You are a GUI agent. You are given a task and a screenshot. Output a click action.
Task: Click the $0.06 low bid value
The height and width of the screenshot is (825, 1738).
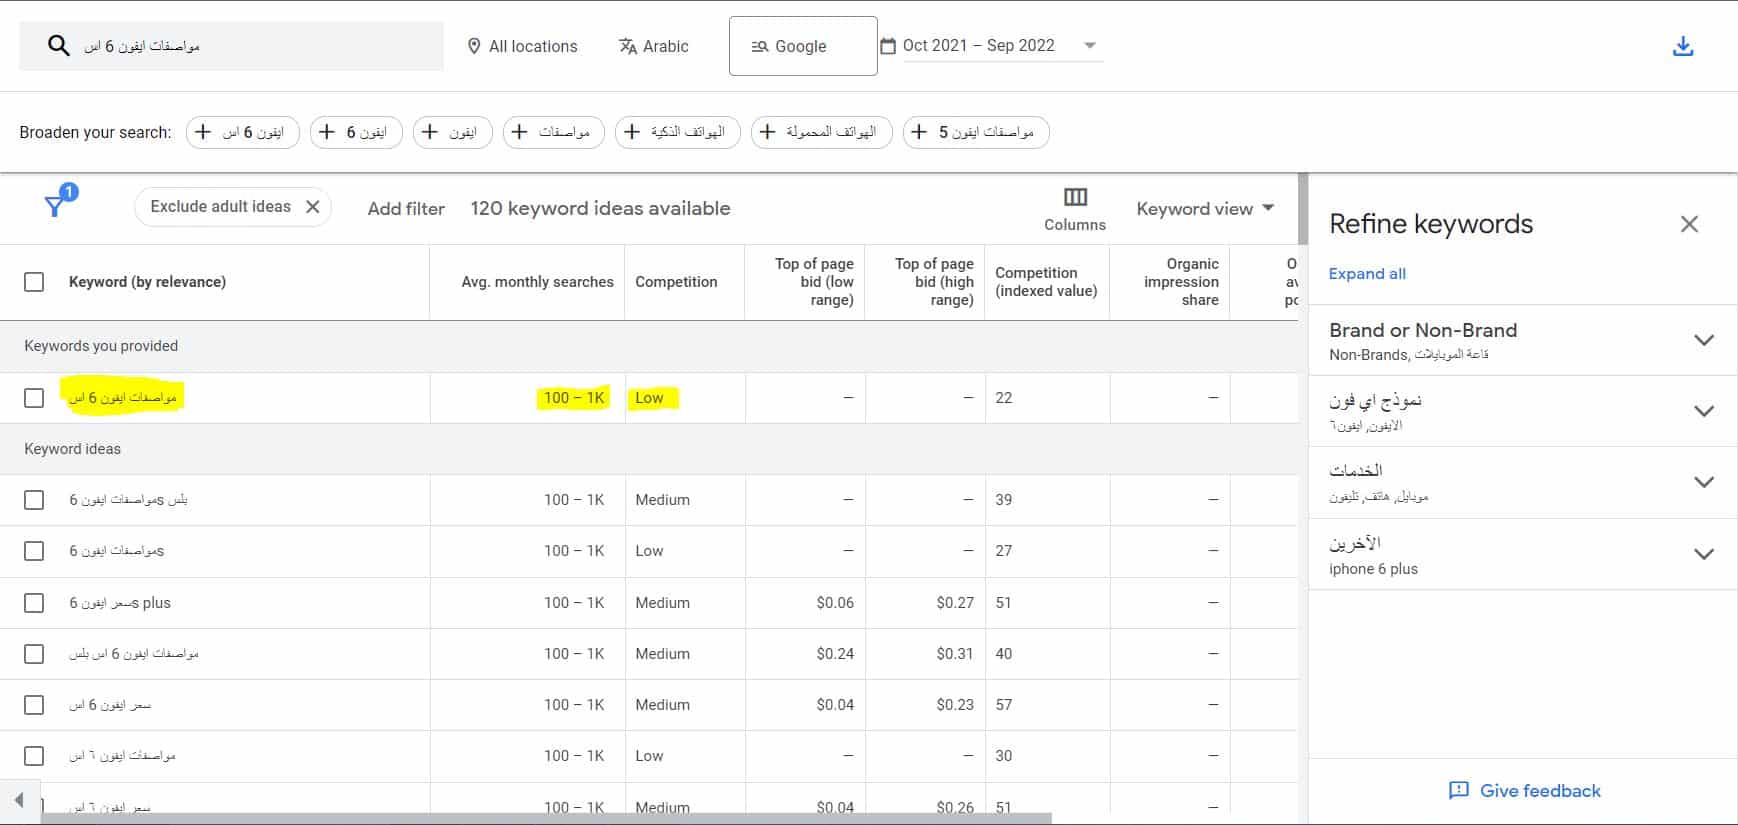tap(835, 603)
